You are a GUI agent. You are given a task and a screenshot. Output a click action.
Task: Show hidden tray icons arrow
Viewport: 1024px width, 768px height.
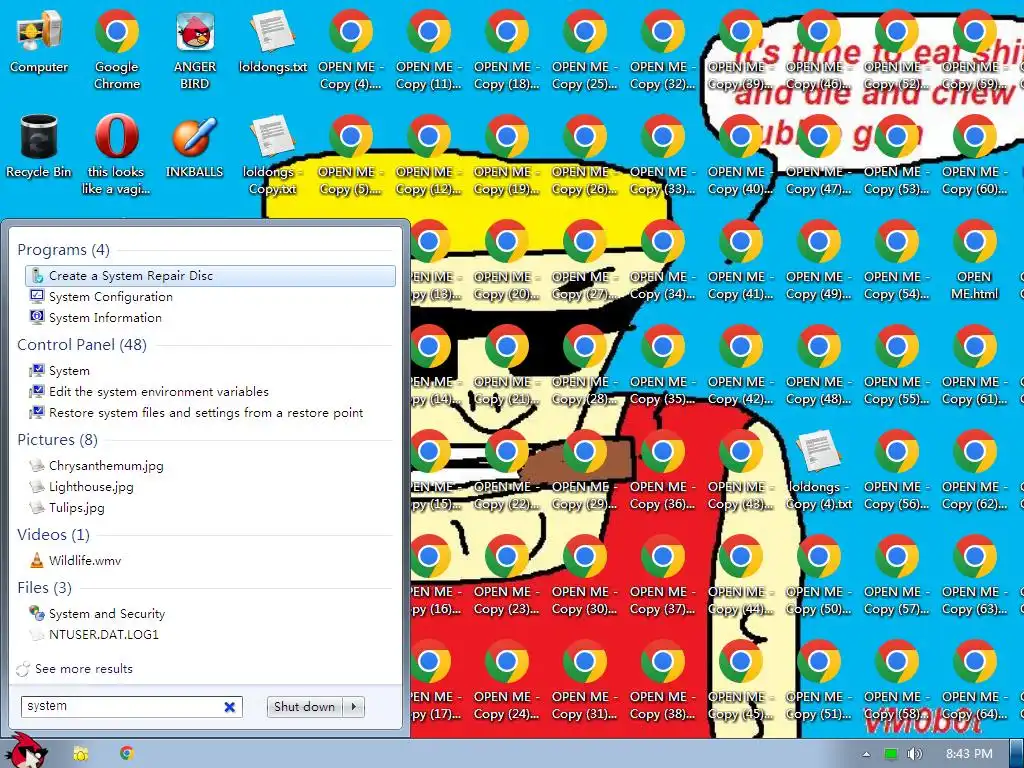pos(866,754)
